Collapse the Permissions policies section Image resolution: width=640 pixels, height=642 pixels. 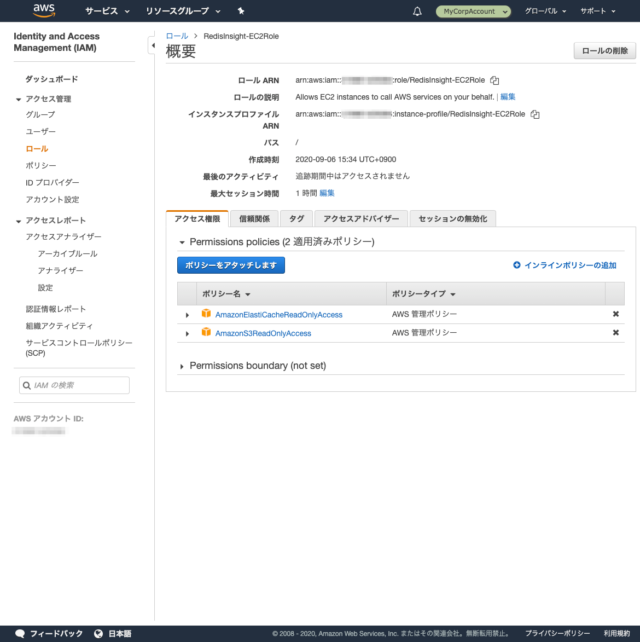tap(182, 242)
